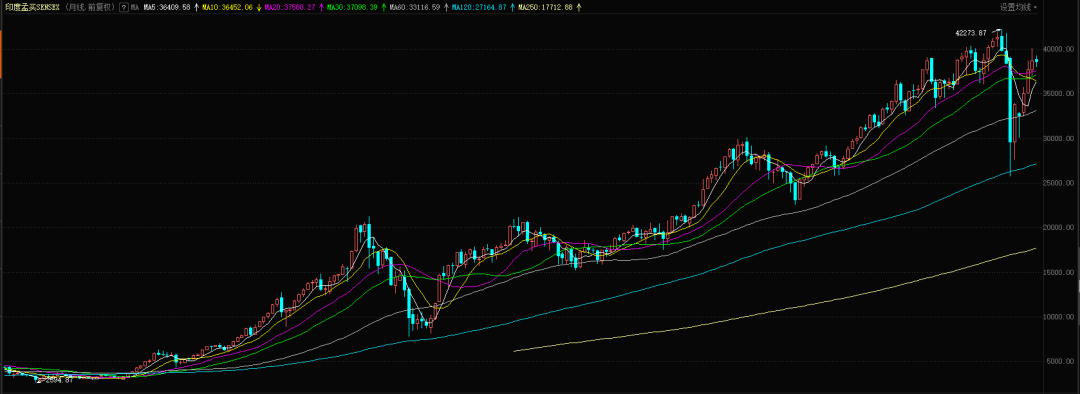Click the MA250:17712.88 indicator label

[x=546, y=7]
